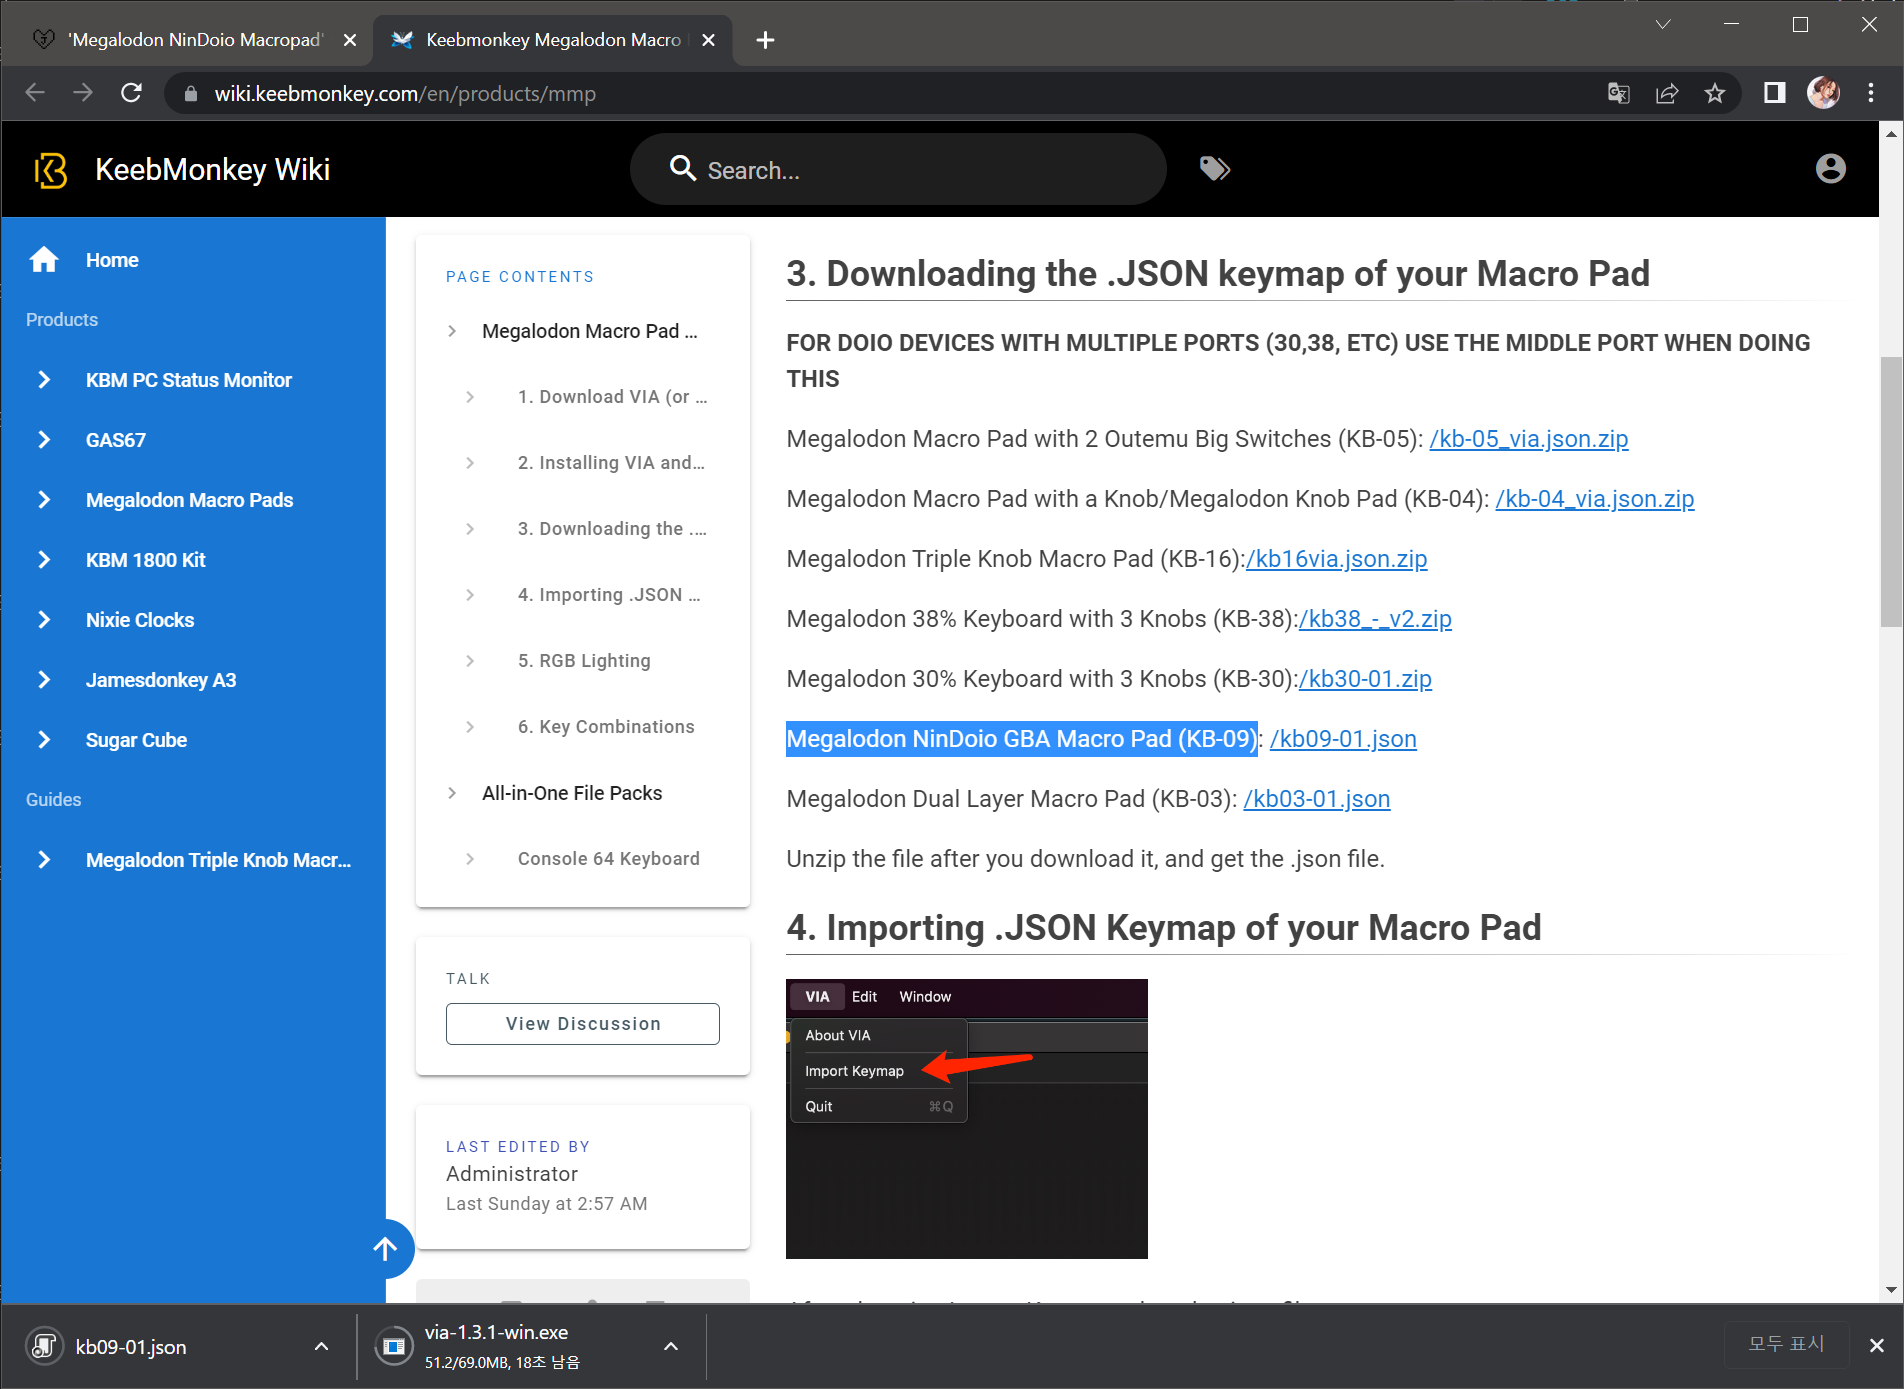Download /kb03-01.json link
The image size is (1904, 1389).
(x=1316, y=799)
